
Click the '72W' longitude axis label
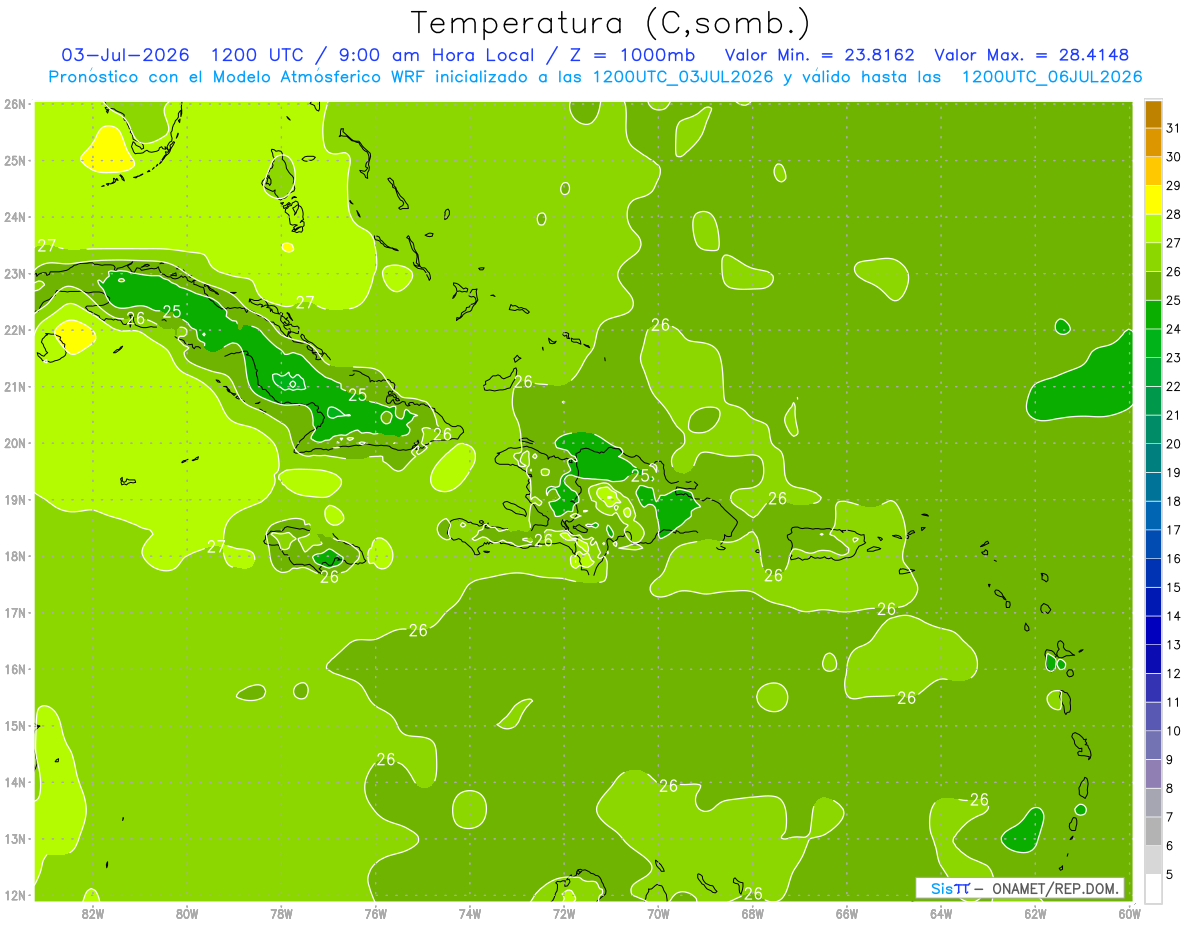point(564,913)
